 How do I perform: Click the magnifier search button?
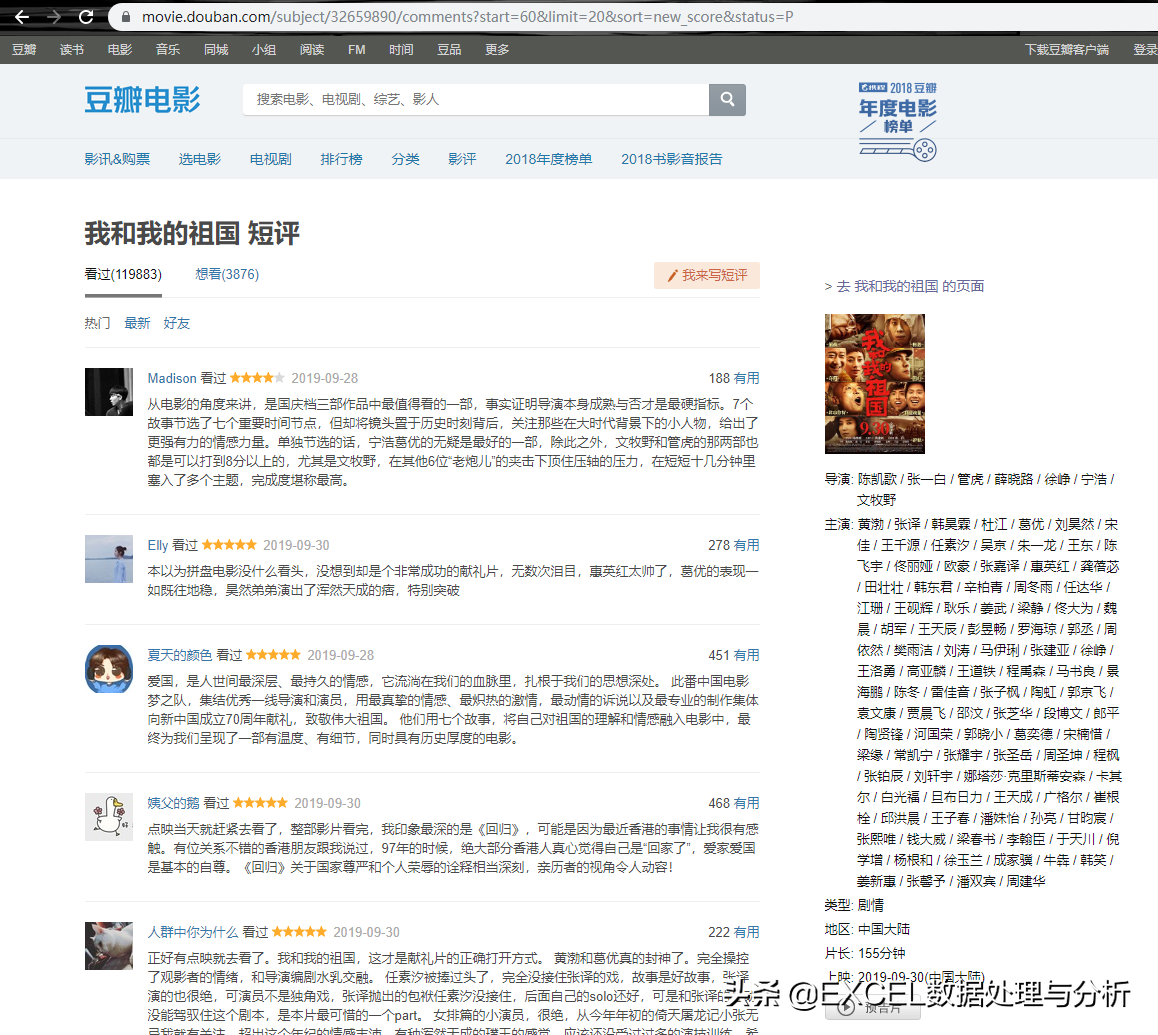click(727, 99)
